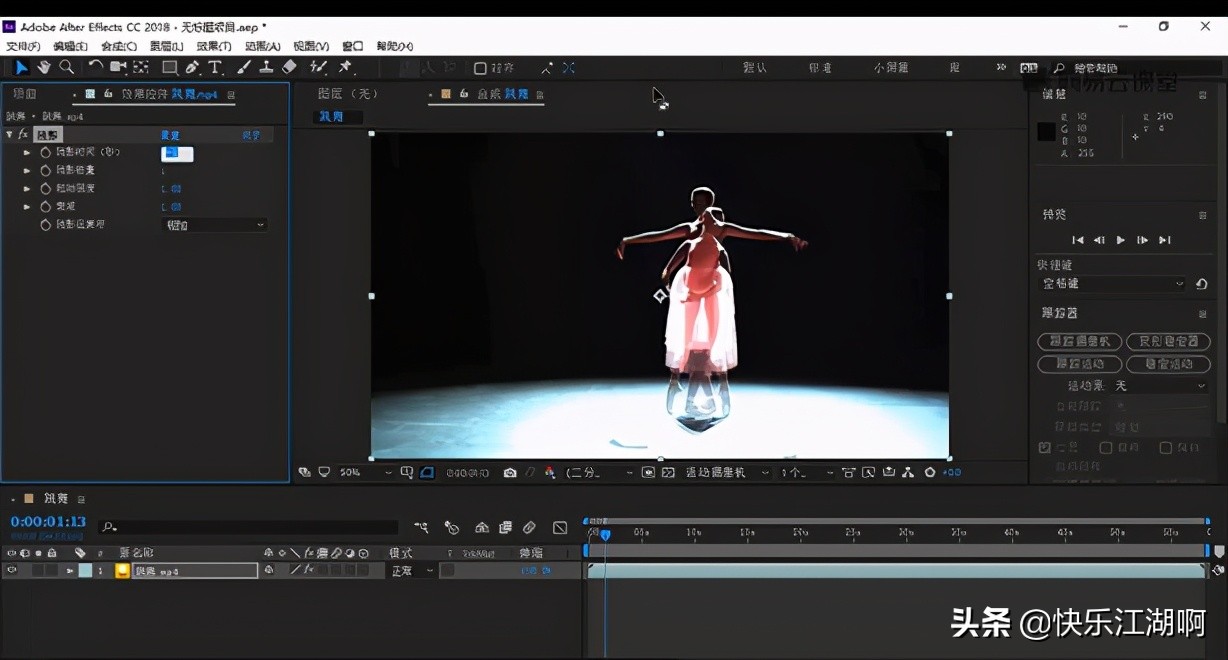Image resolution: width=1228 pixels, height=660 pixels.
Task: Select the Eraser tool
Action: 289,67
